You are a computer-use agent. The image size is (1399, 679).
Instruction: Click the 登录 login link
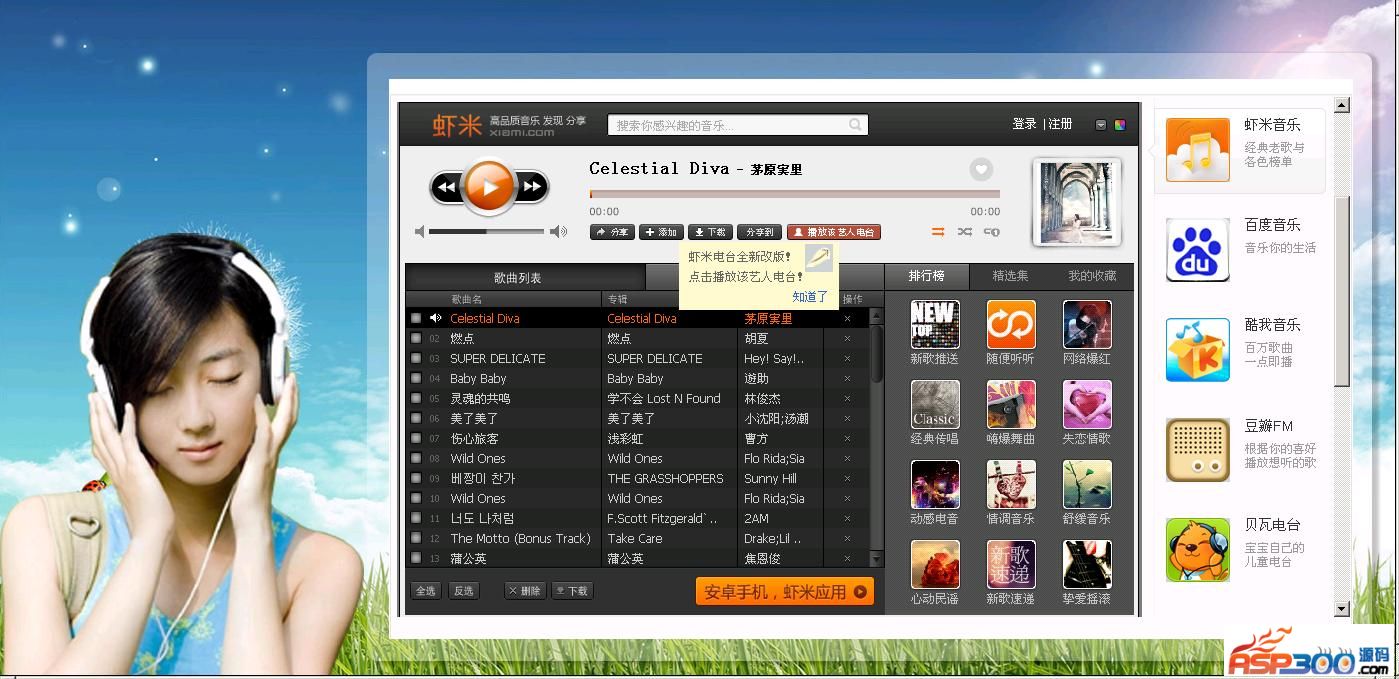coord(1024,124)
